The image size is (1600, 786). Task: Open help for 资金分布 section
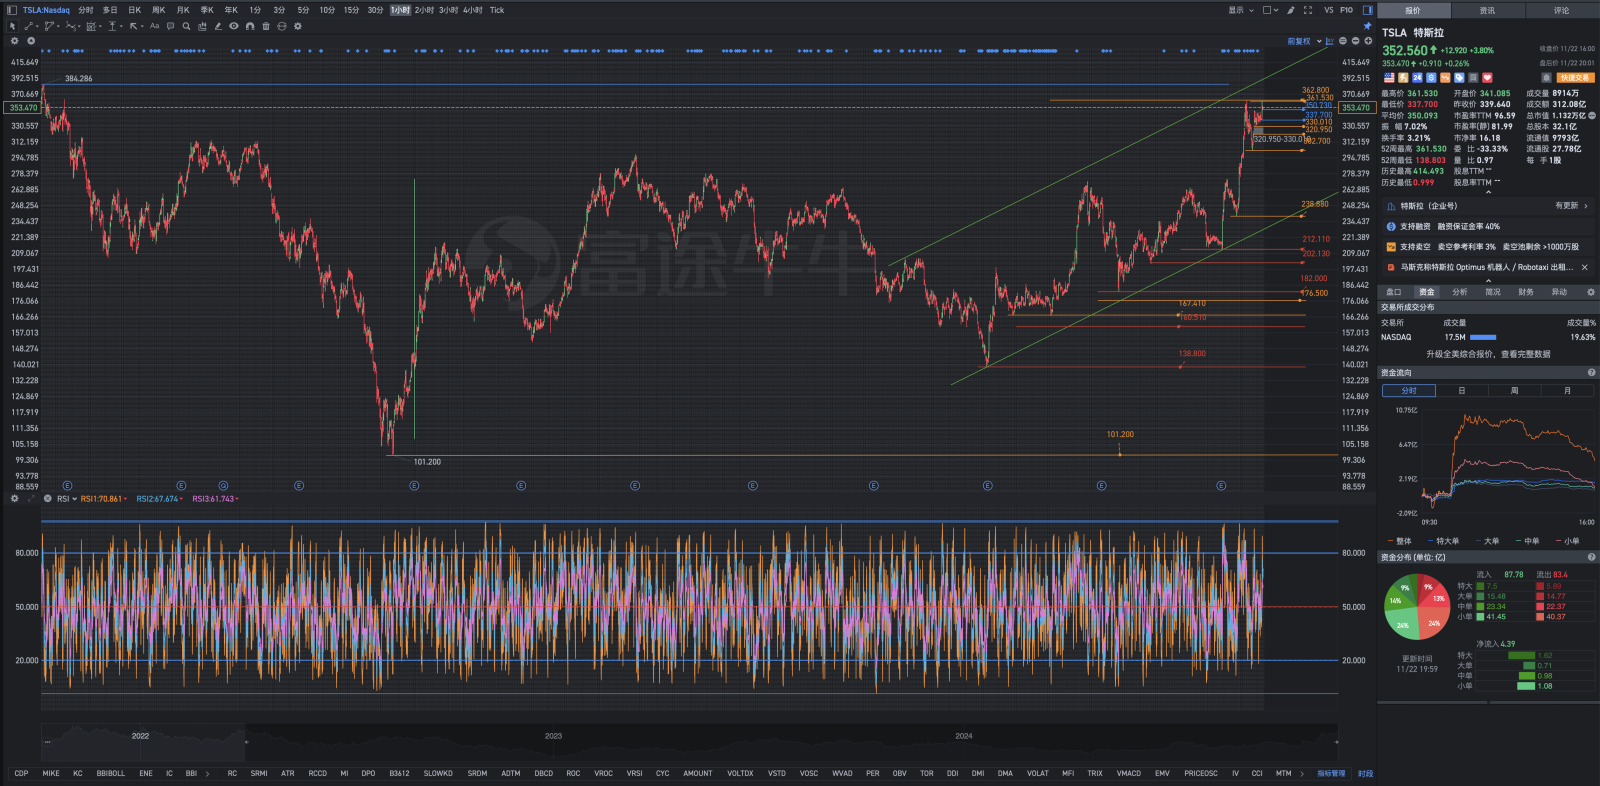pos(1591,557)
